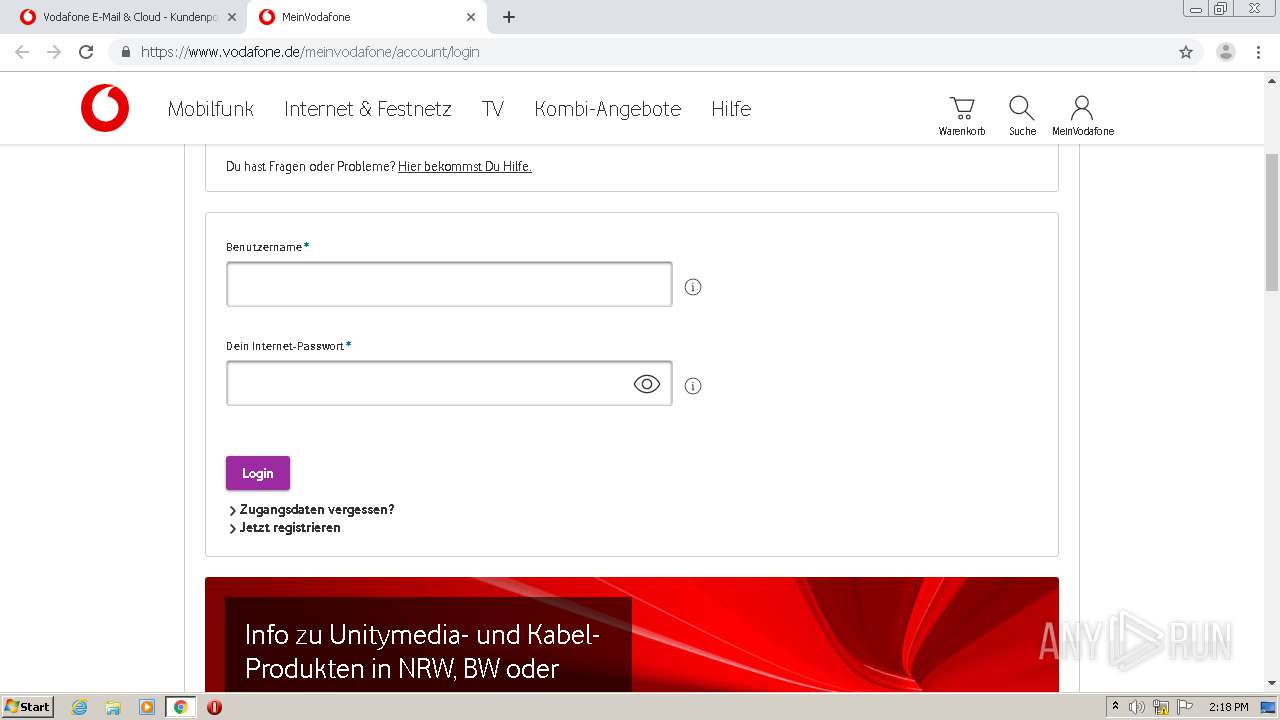Close the Vodafone E-Mail & Cloud tab
The image size is (1280, 720).
[x=232, y=17]
